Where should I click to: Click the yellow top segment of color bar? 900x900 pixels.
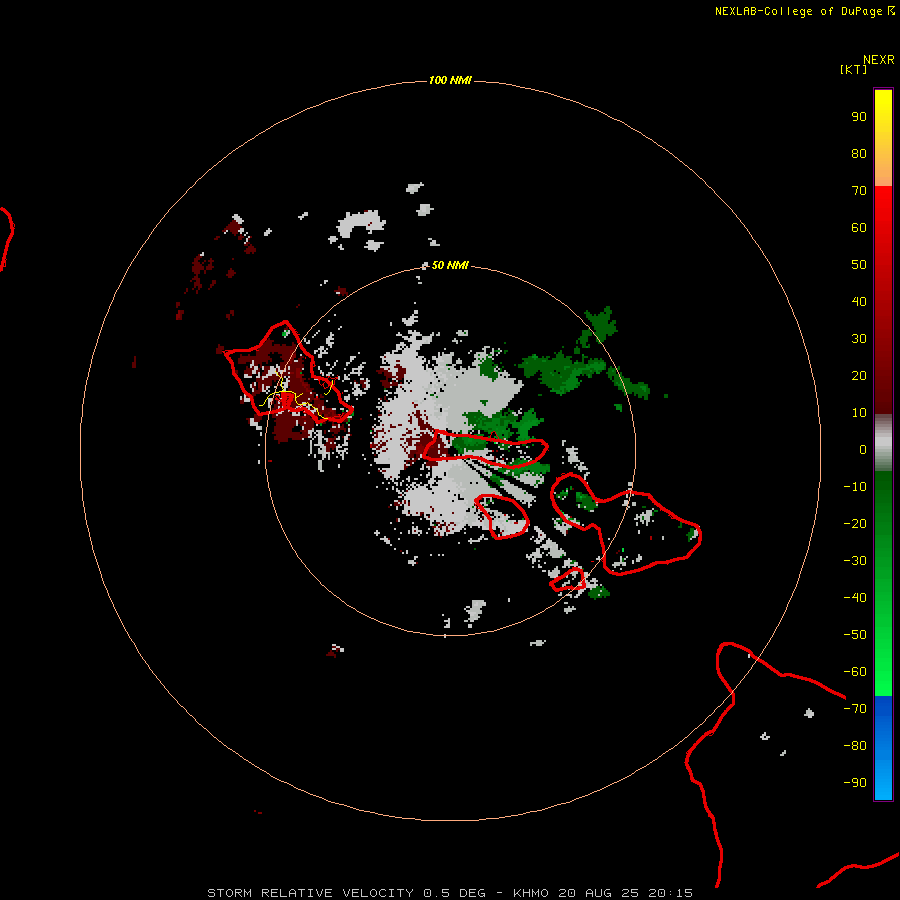[883, 138]
